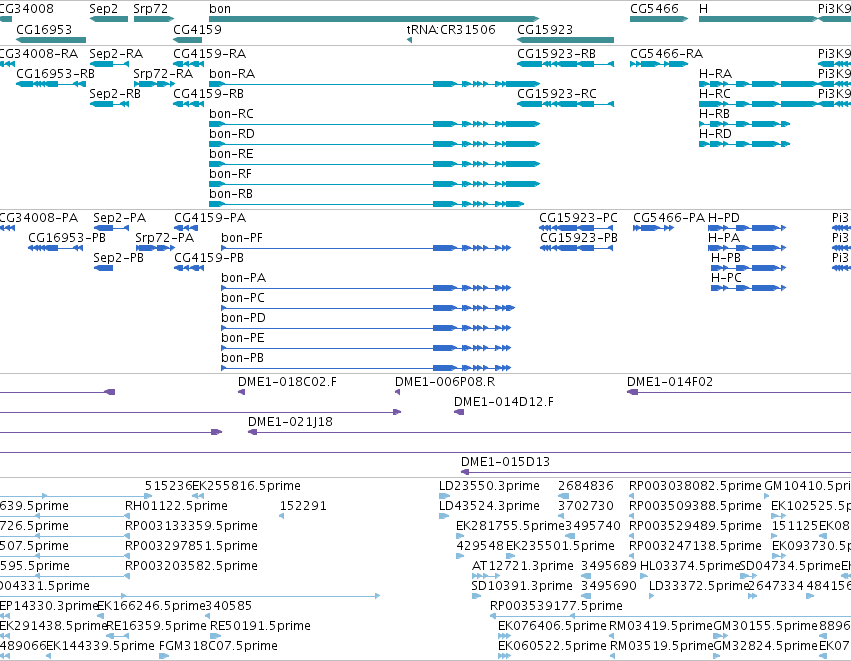This screenshot has height=661, width=851.
Task: Click the CG5466-RA transcript
Action: 659,64
